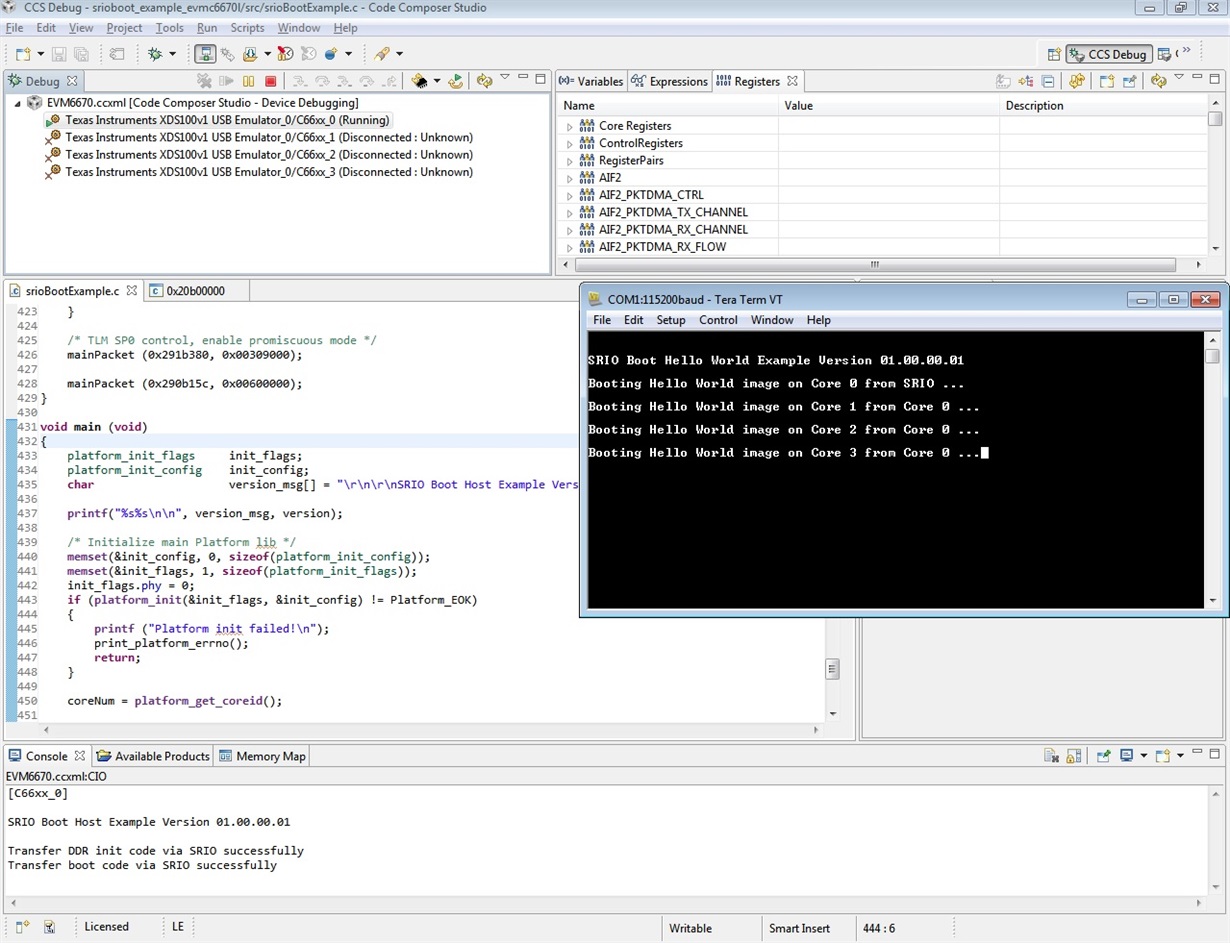
Task: Collapse the EVM6670.ccxml debug tree node
Action: coord(17,103)
